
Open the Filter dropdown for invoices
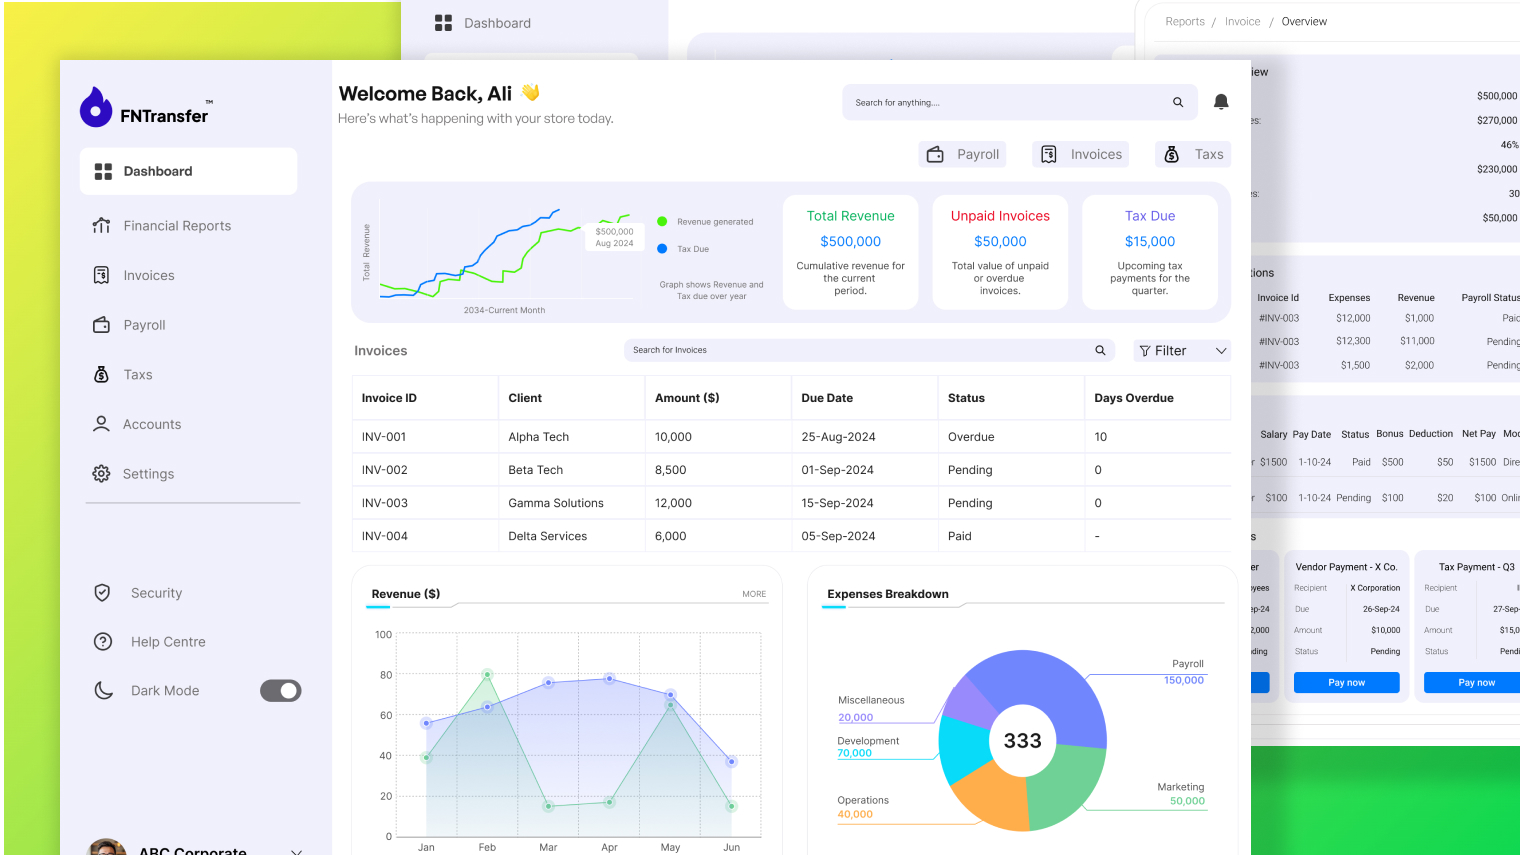coord(1182,351)
